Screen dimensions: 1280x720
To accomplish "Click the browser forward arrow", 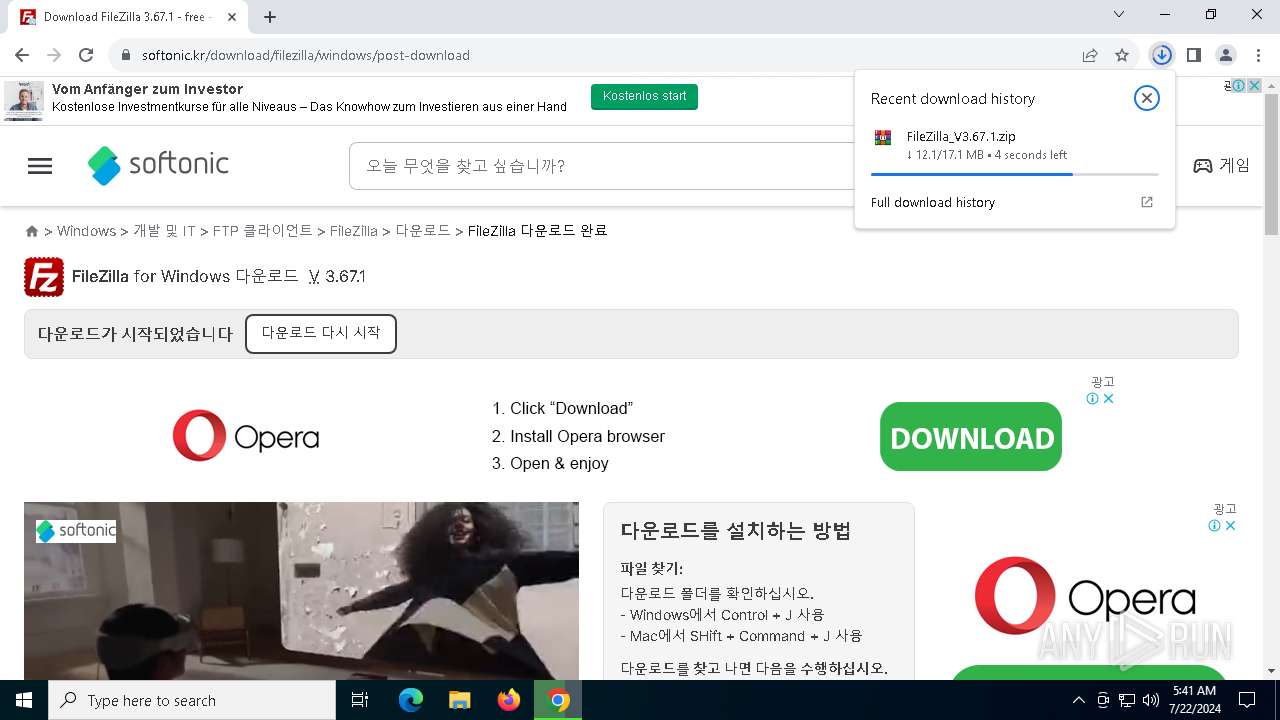I will point(54,55).
